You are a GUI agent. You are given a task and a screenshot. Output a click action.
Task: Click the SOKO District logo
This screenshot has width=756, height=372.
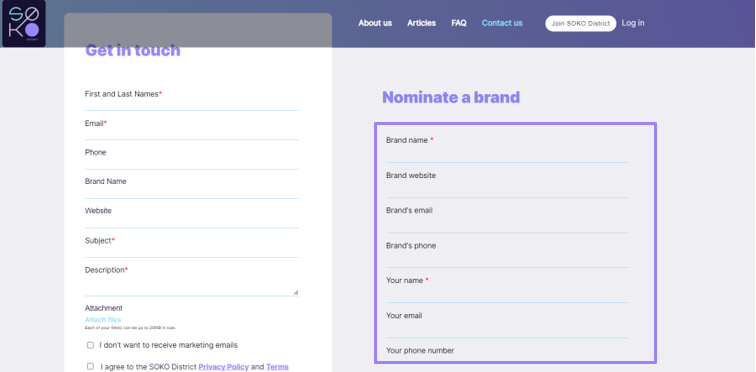coord(24,24)
